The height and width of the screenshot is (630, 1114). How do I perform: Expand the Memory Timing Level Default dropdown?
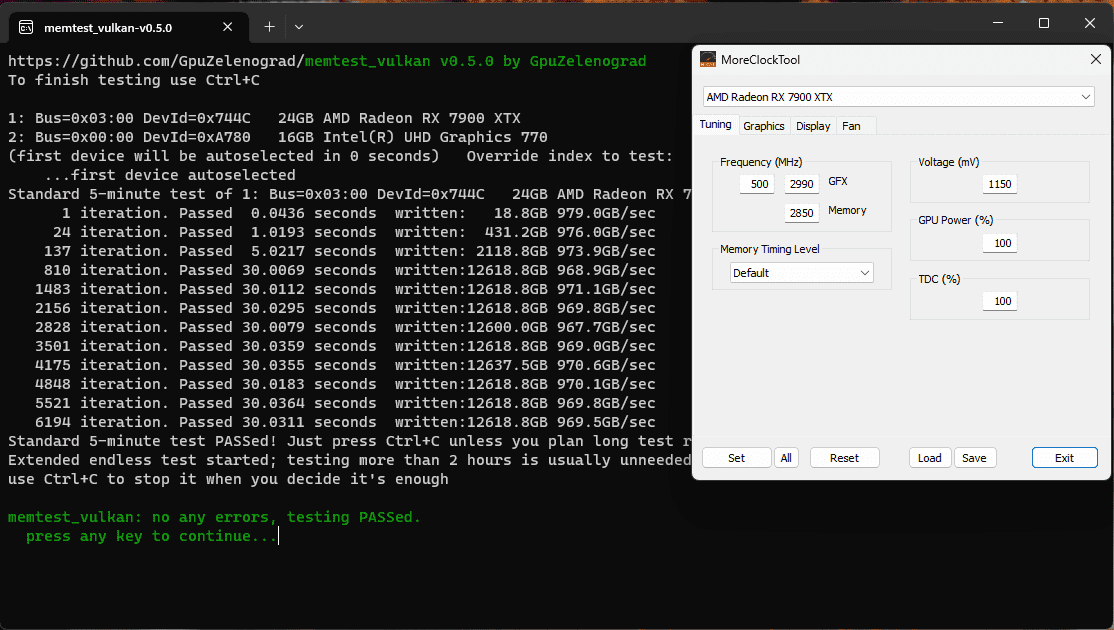[x=801, y=273]
